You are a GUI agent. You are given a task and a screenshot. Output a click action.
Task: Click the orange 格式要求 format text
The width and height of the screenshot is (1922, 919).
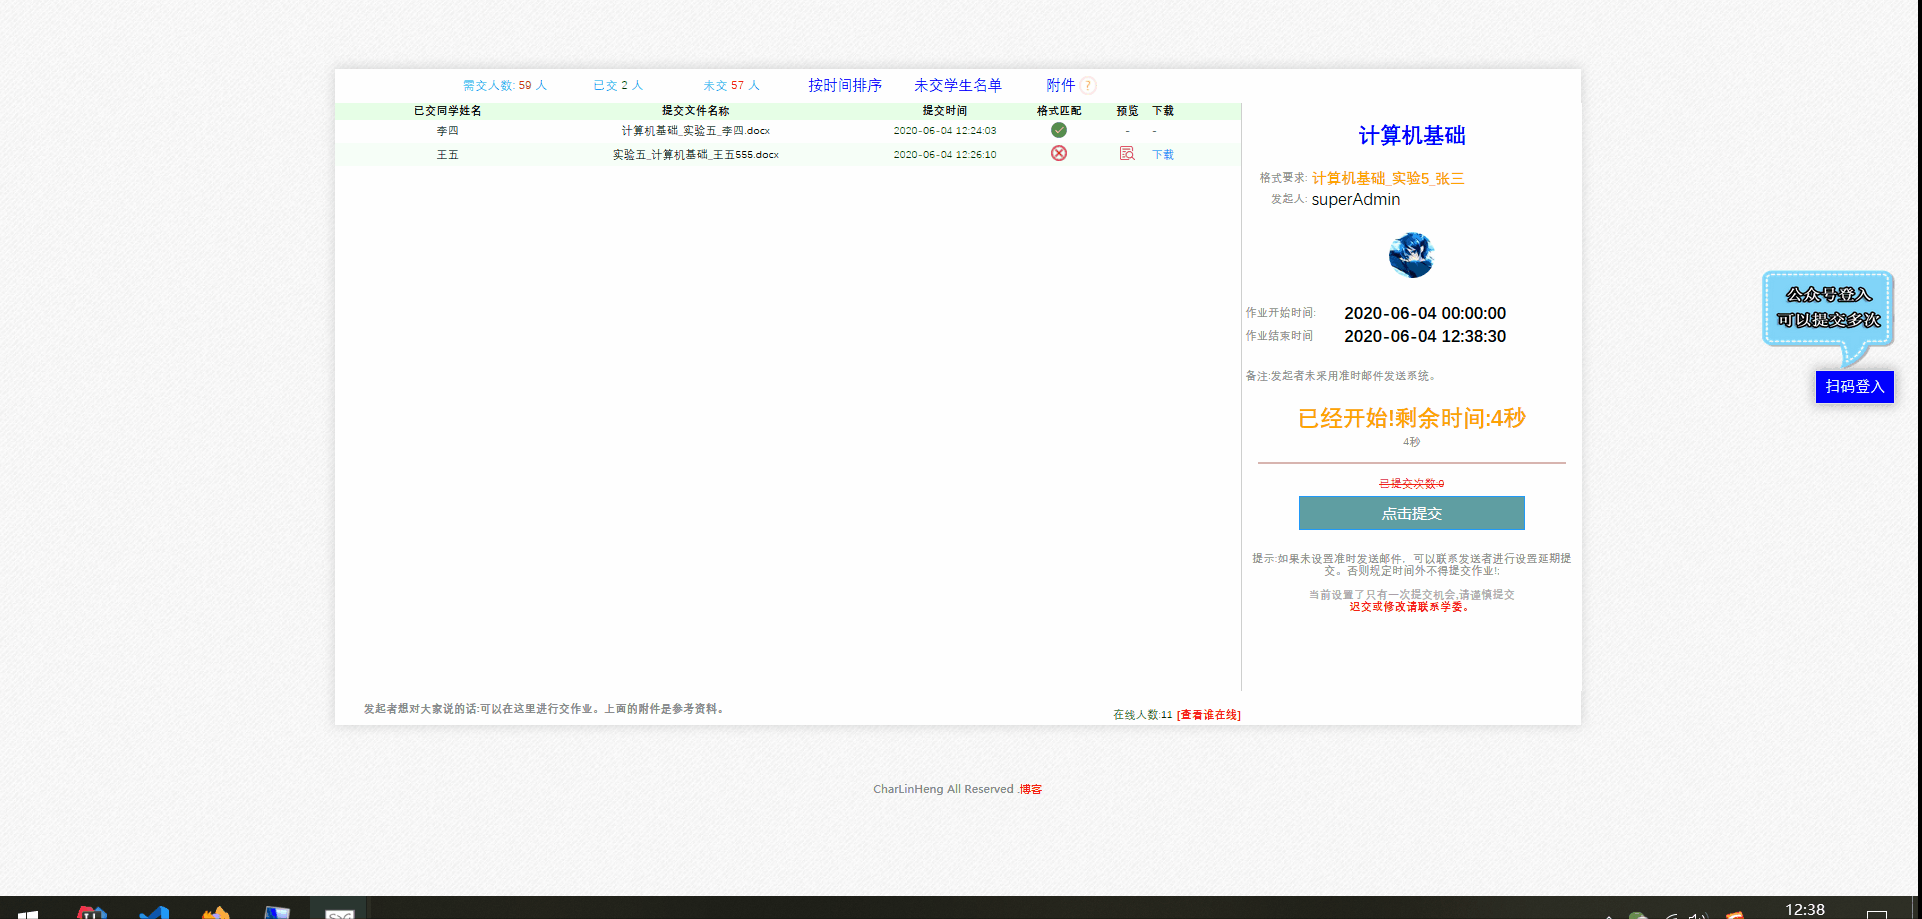pos(1385,177)
